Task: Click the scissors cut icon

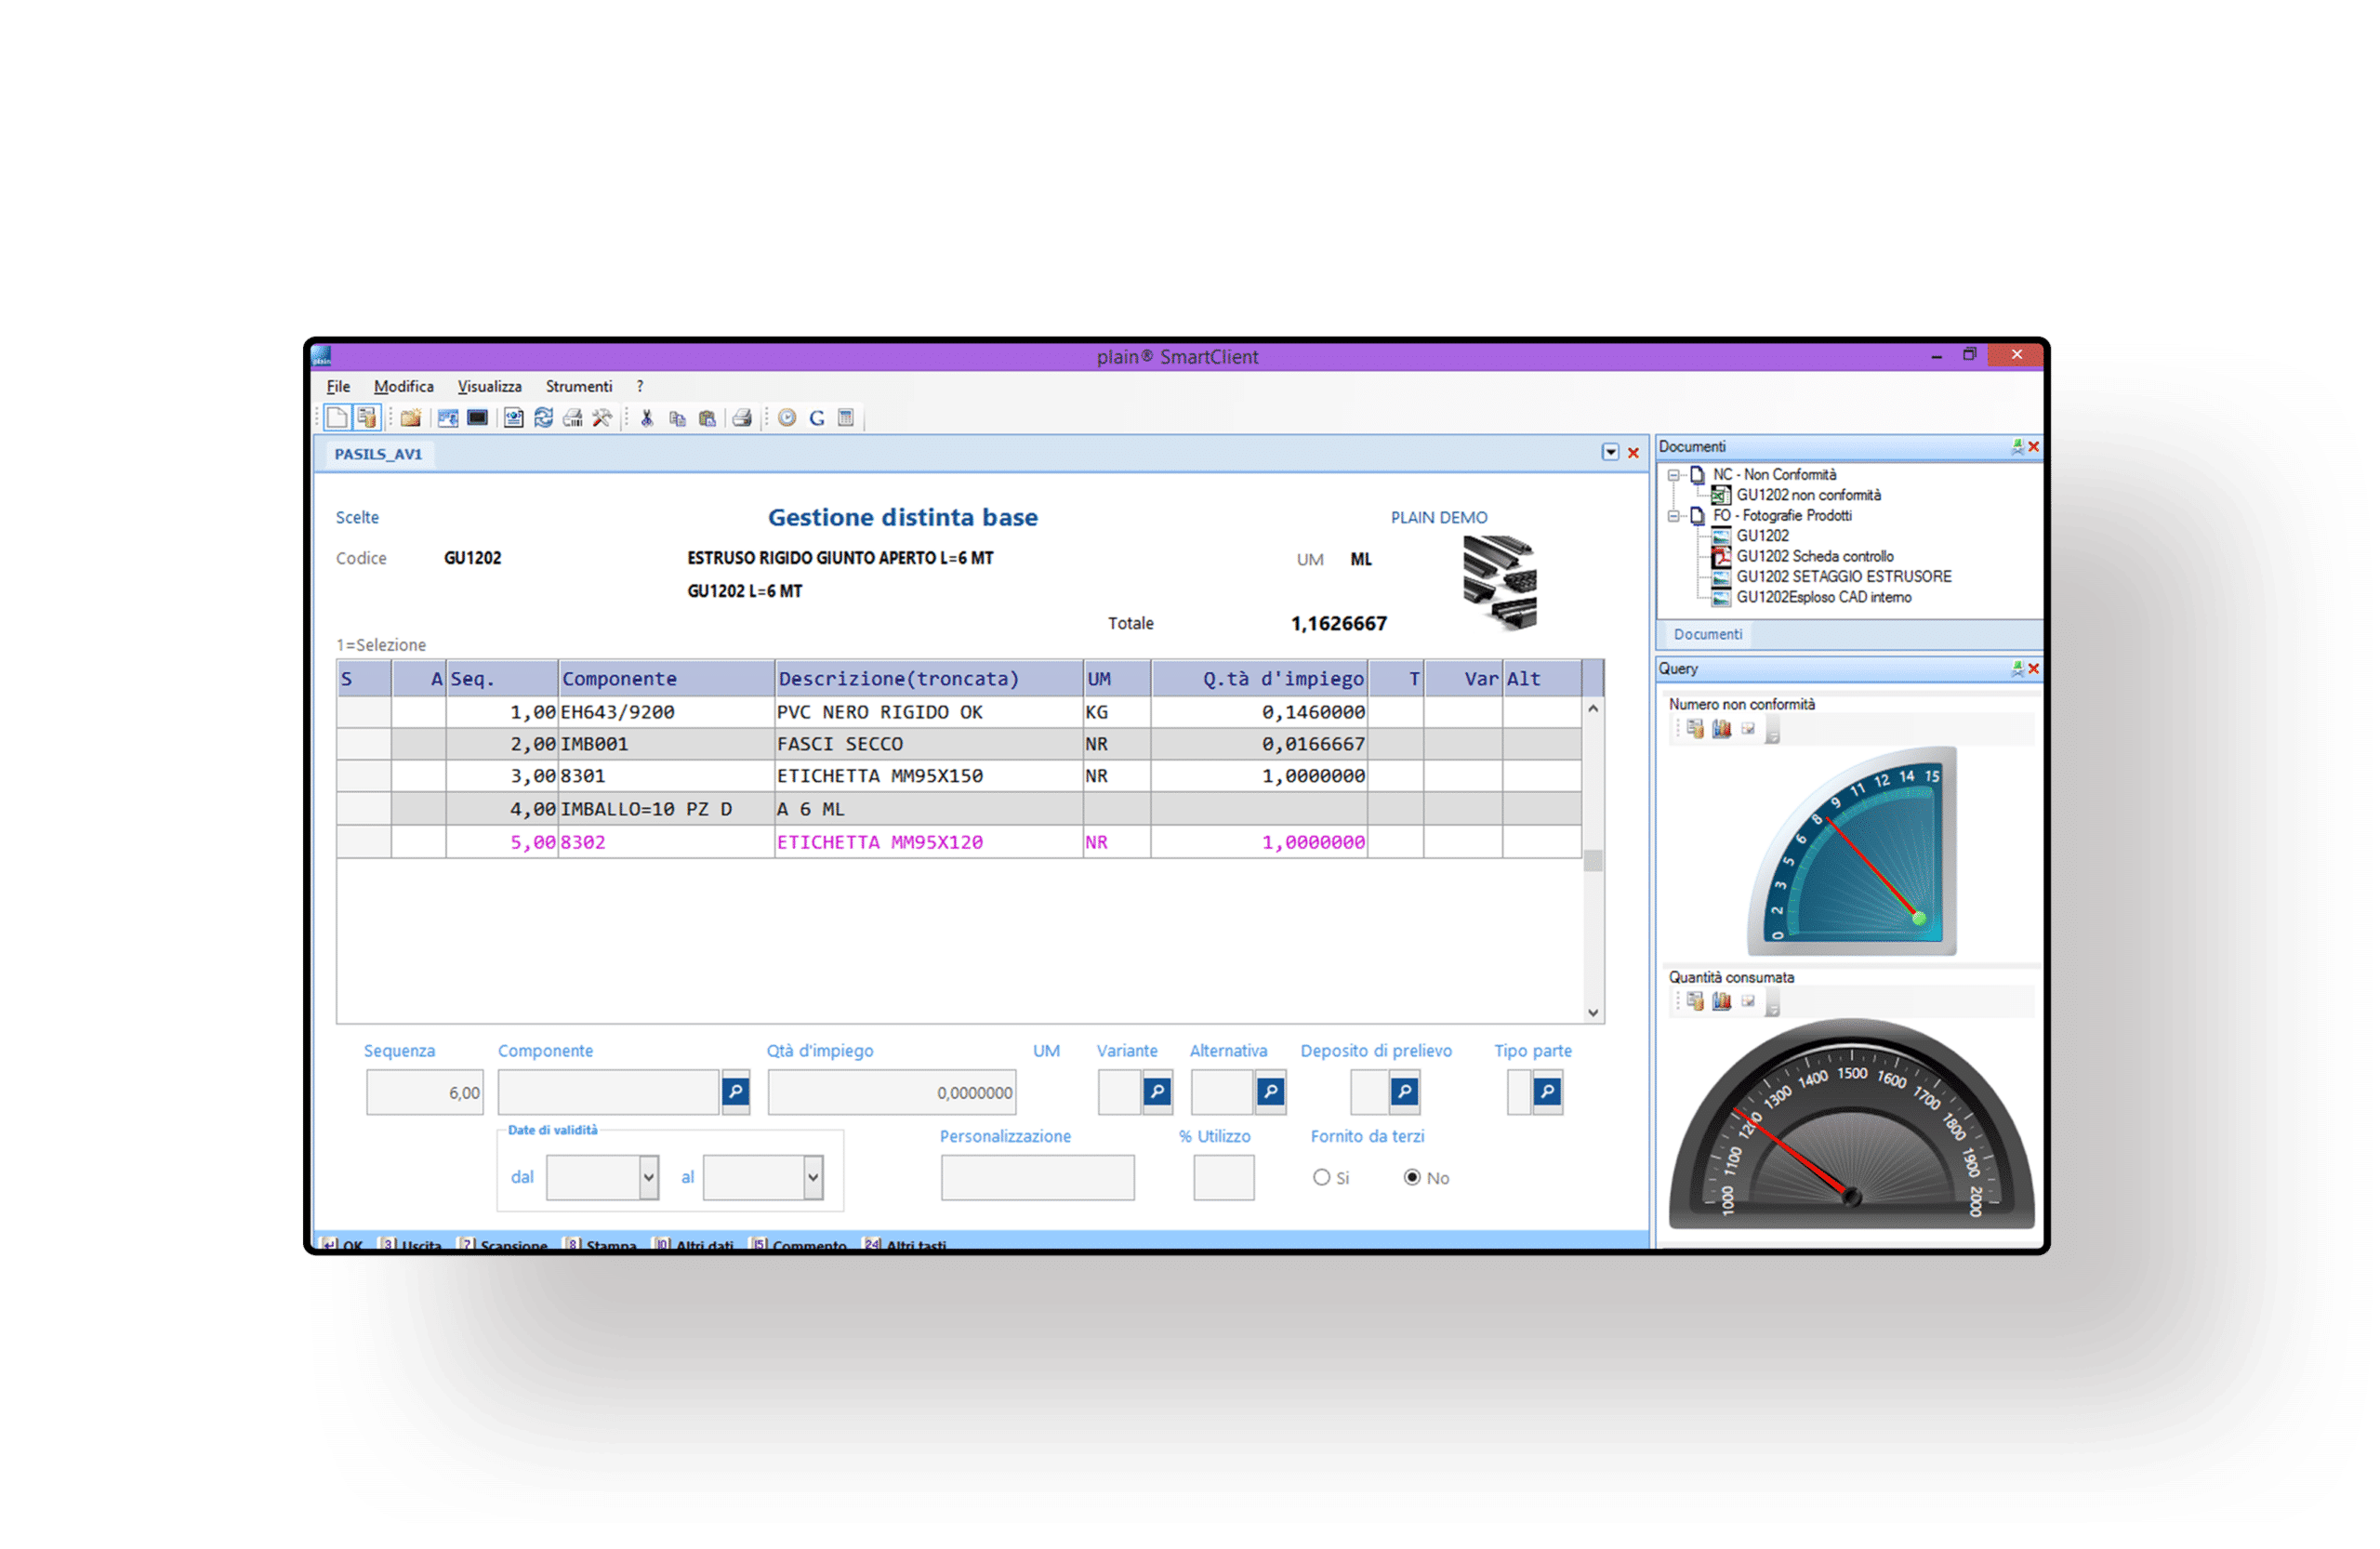Action: click(x=647, y=418)
